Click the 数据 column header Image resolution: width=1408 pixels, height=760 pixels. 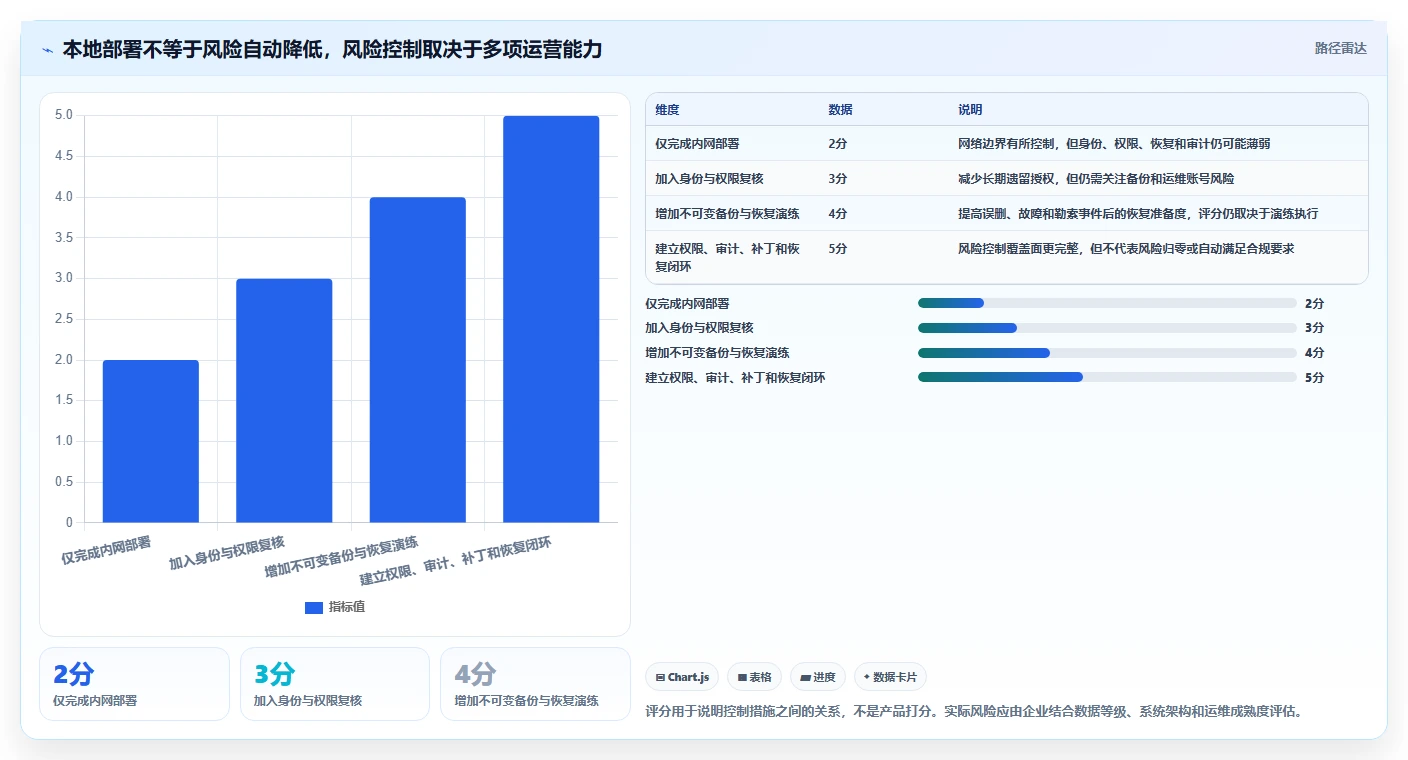[840, 110]
